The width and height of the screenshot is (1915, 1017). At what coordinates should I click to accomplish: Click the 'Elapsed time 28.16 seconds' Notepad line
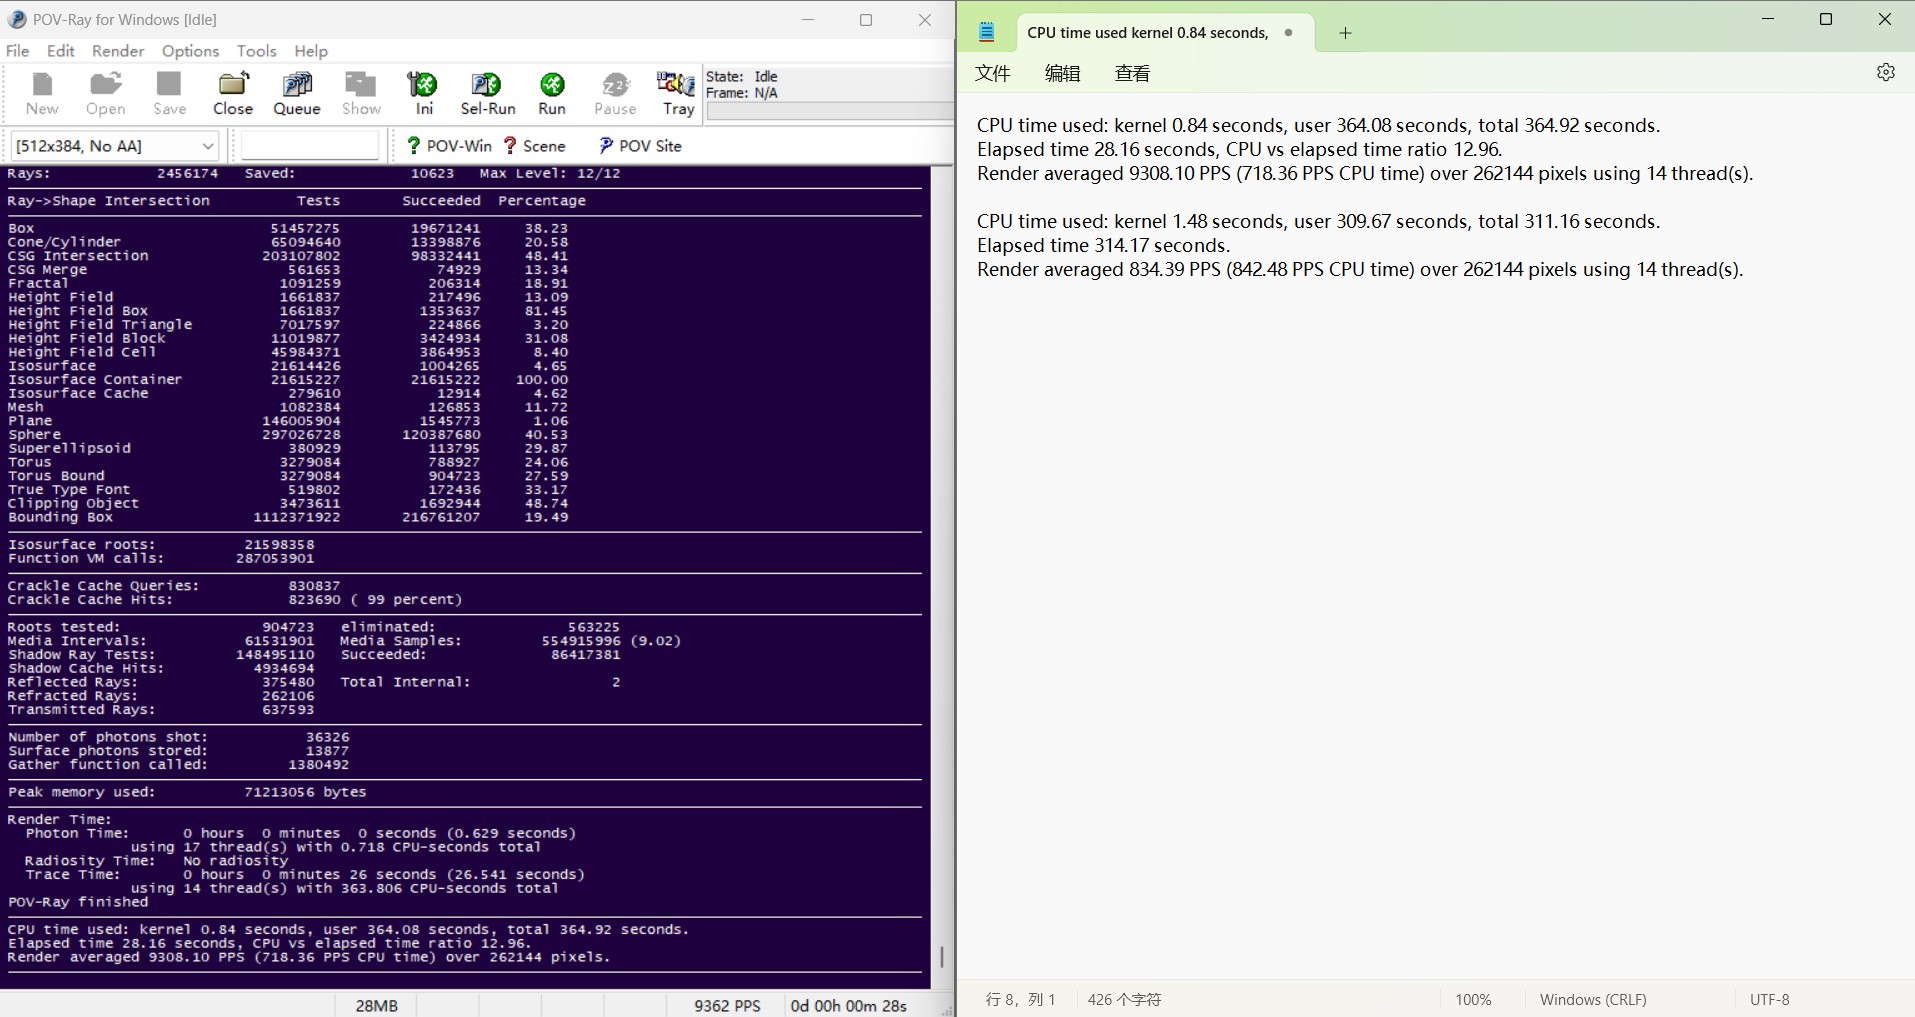click(x=1239, y=149)
